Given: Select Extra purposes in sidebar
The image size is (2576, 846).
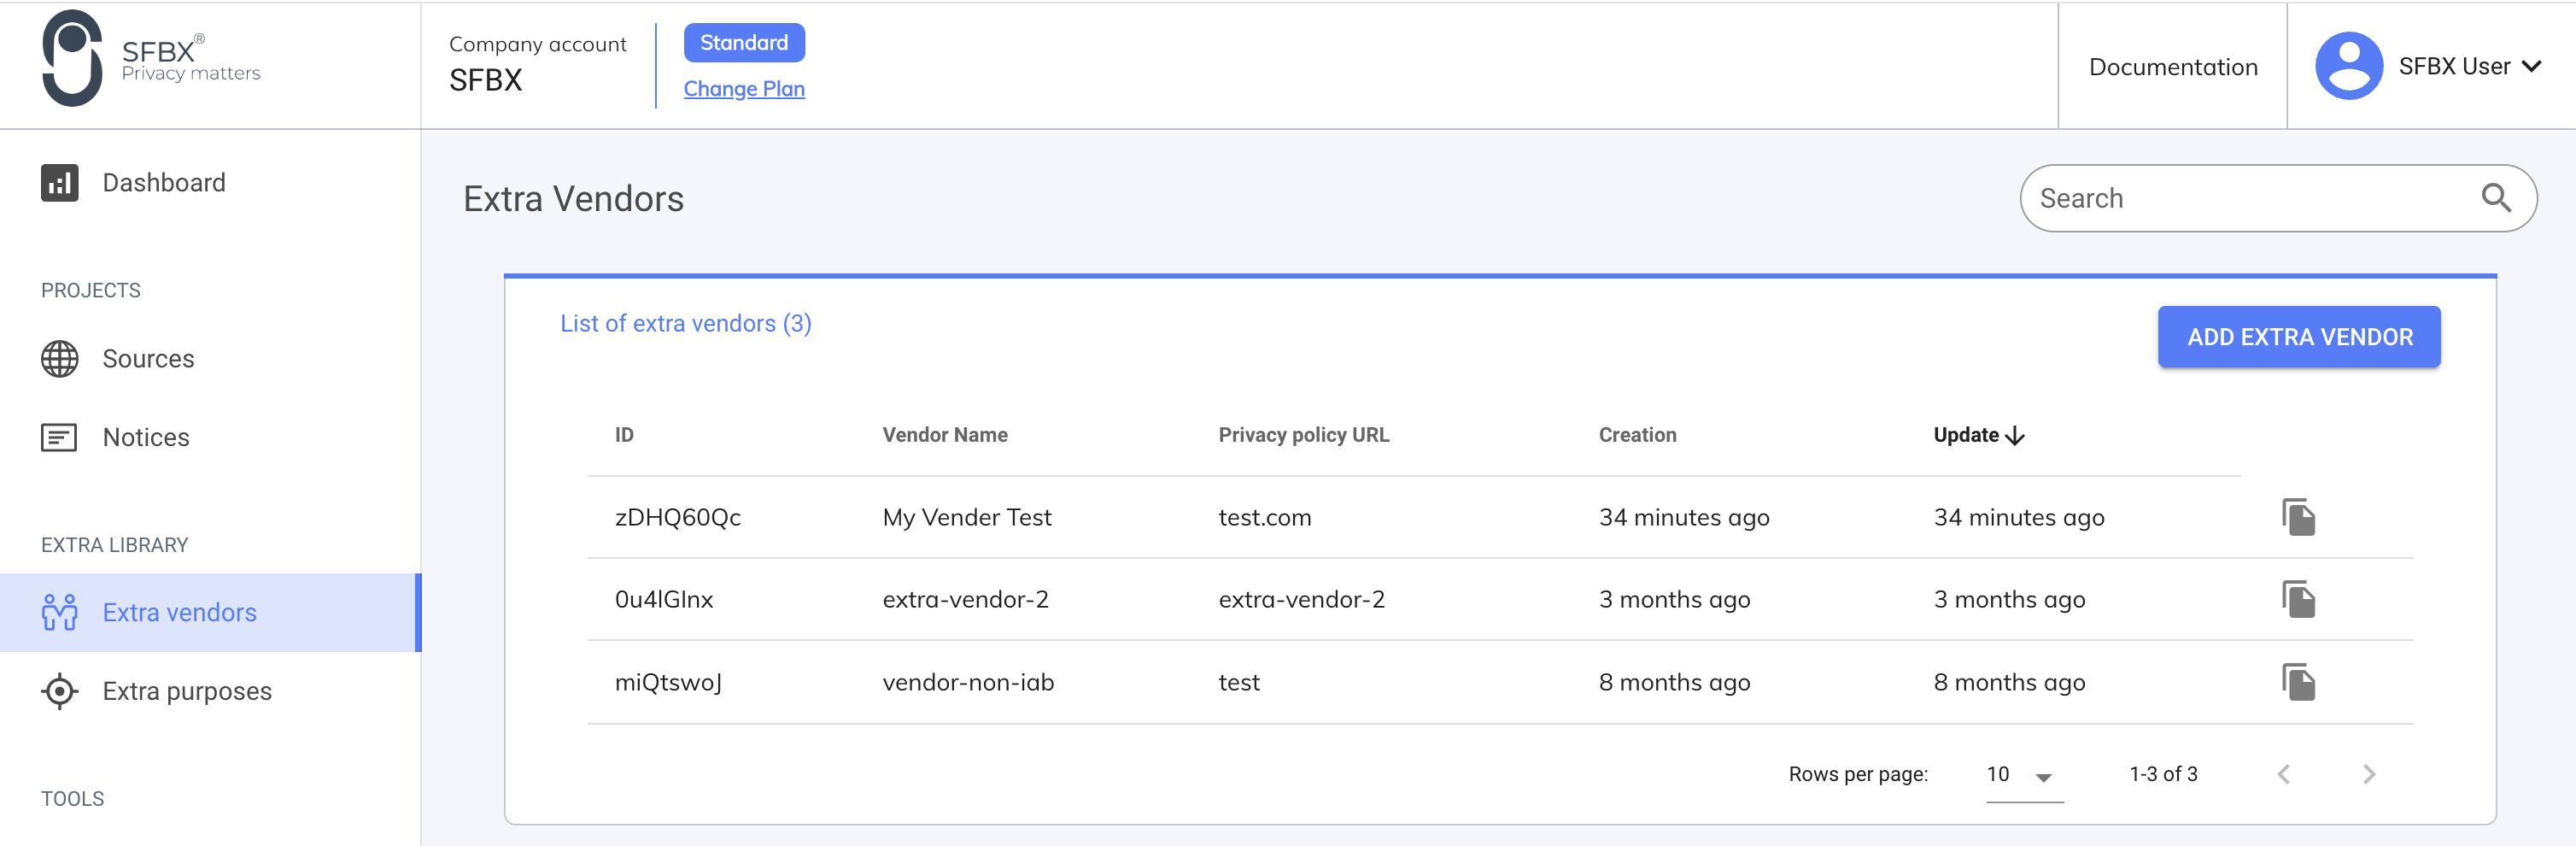Looking at the screenshot, I should [x=187, y=691].
